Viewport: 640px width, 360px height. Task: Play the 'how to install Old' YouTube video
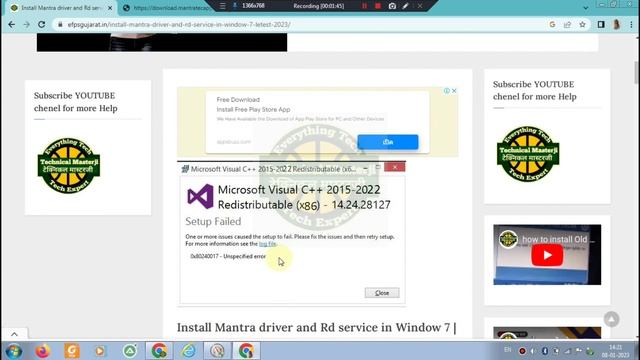(547, 255)
